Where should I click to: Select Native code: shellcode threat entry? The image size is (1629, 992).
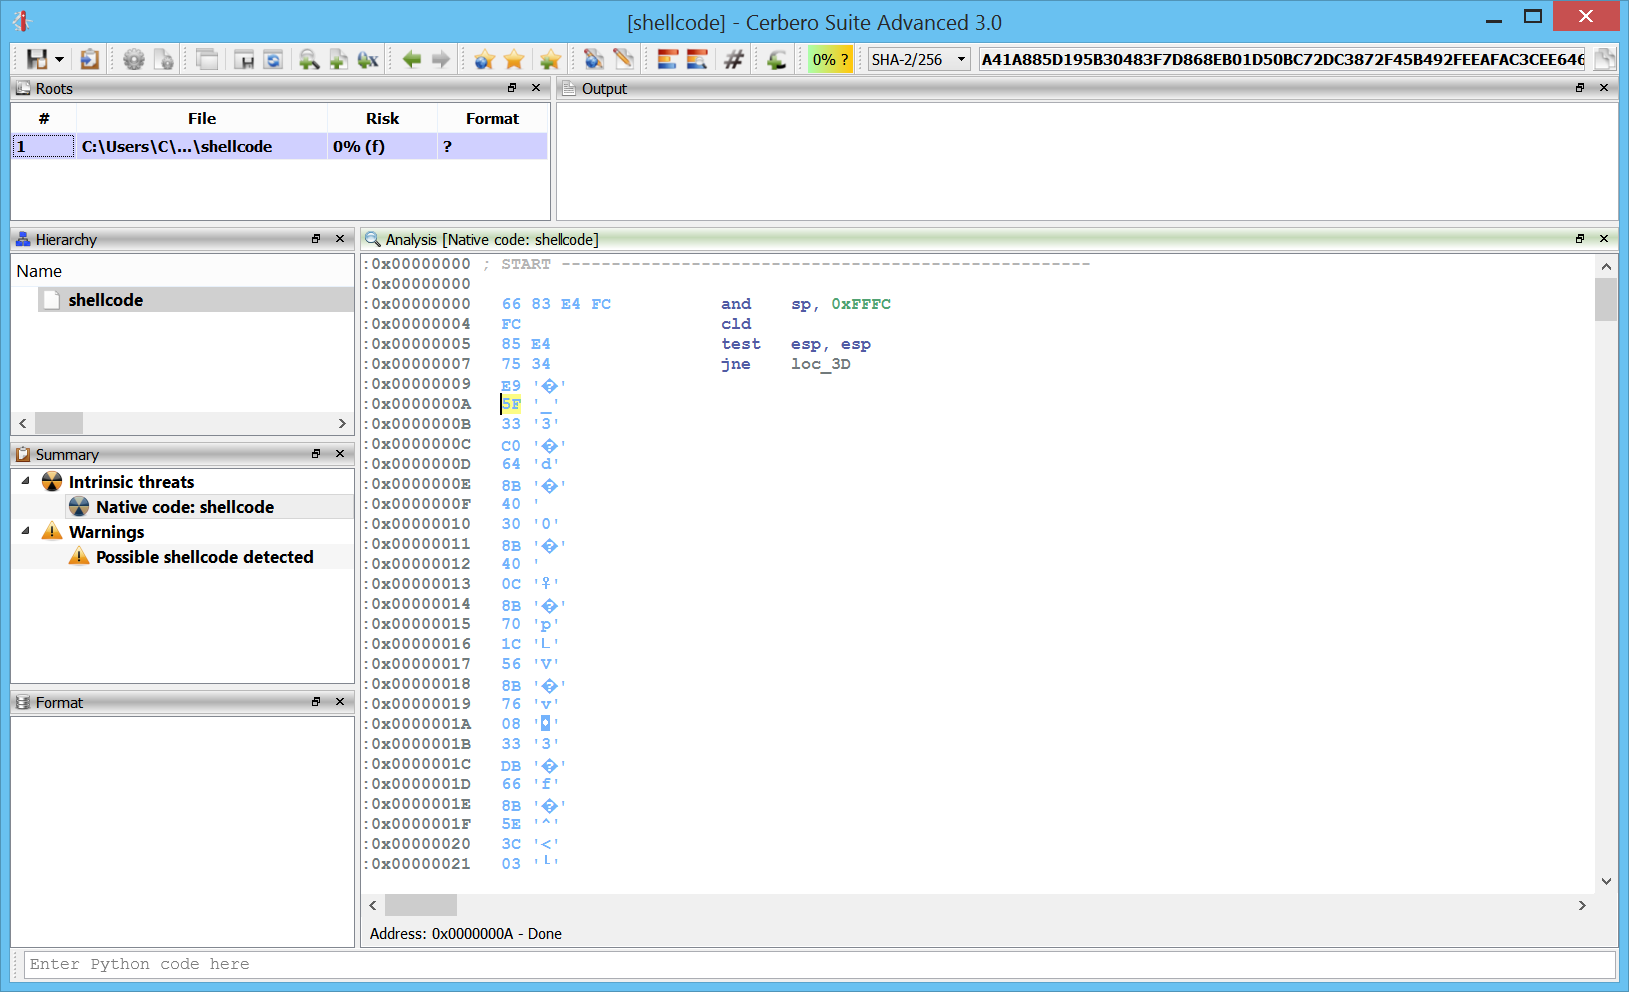[184, 507]
